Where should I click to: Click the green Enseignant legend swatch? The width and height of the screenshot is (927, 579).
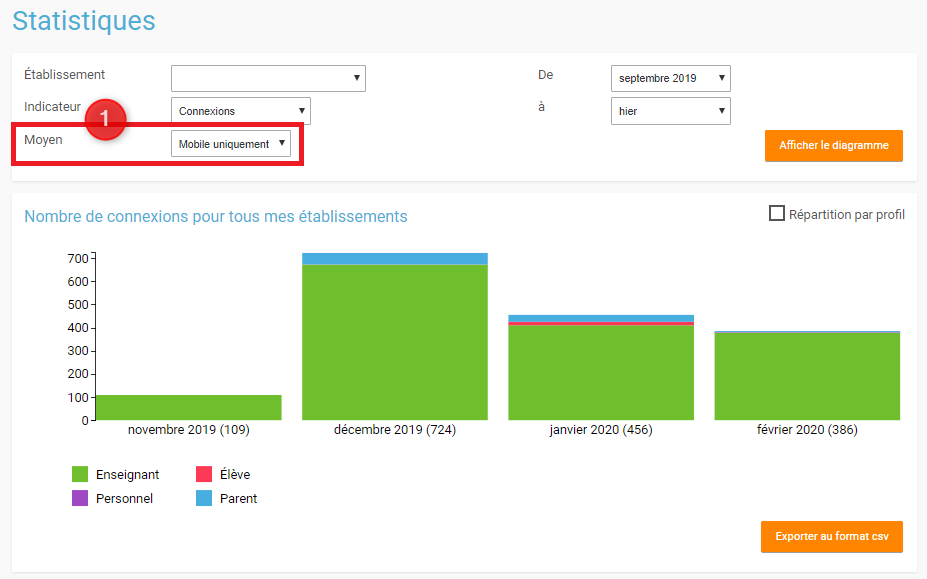click(79, 474)
